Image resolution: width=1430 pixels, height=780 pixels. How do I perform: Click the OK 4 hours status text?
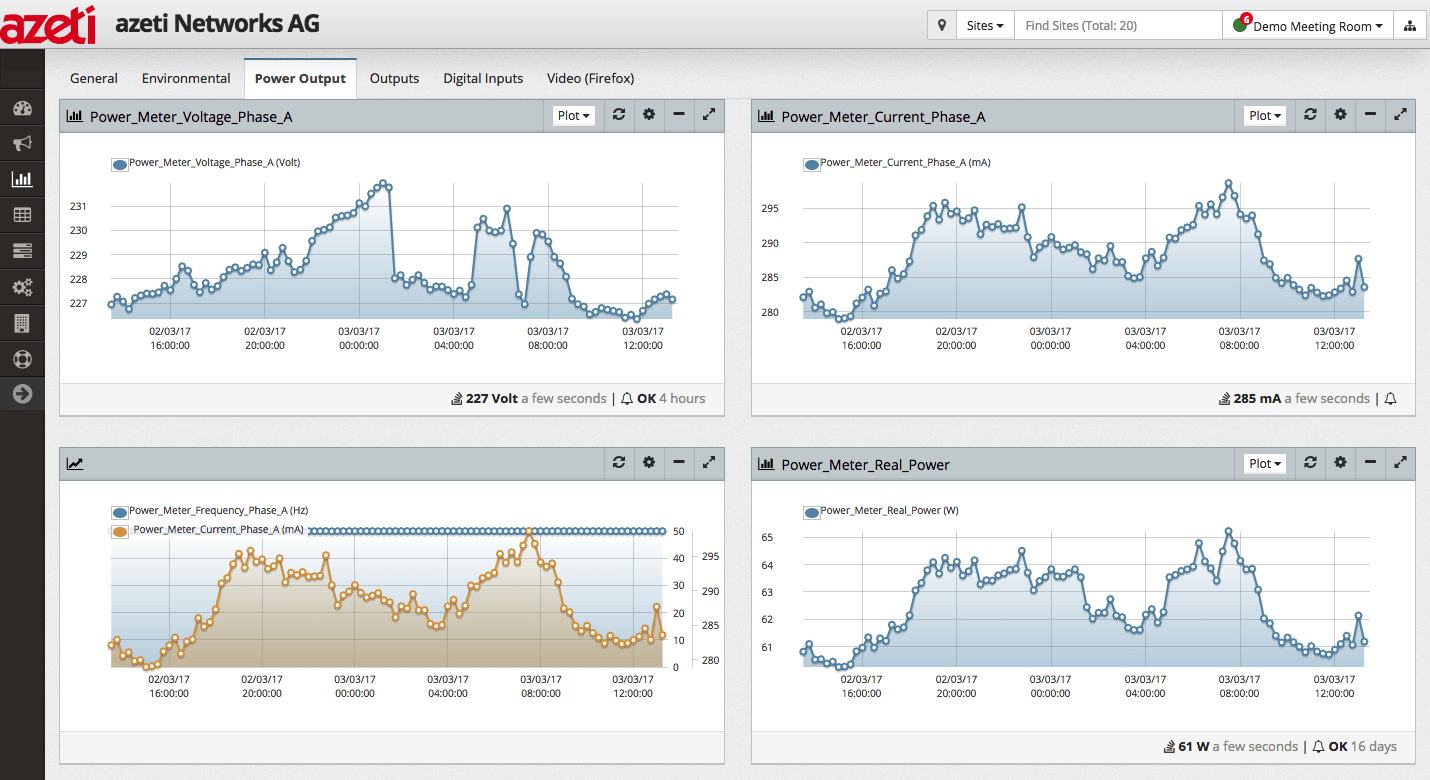coord(671,398)
